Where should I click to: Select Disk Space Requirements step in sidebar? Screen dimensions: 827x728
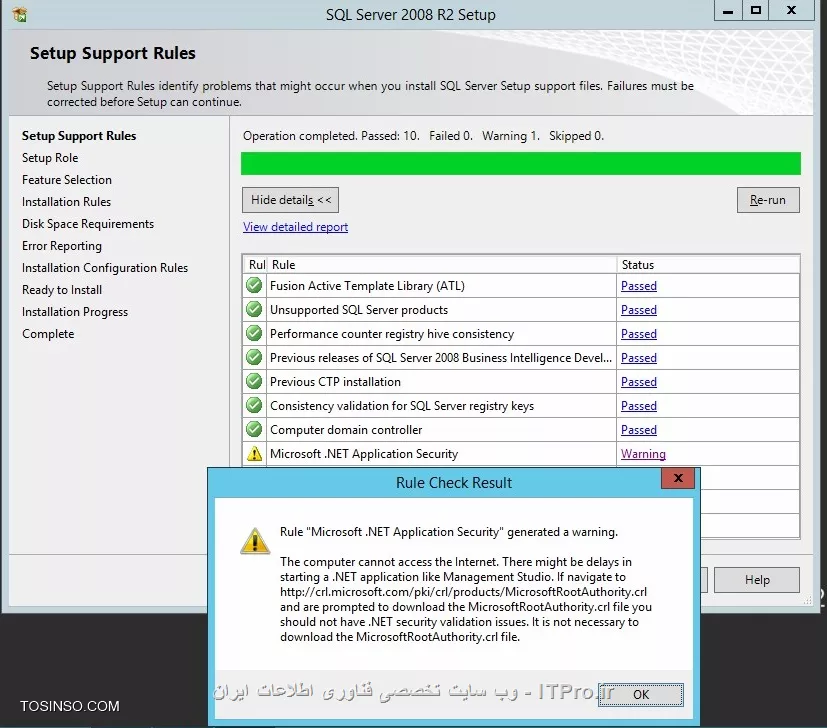(88, 224)
